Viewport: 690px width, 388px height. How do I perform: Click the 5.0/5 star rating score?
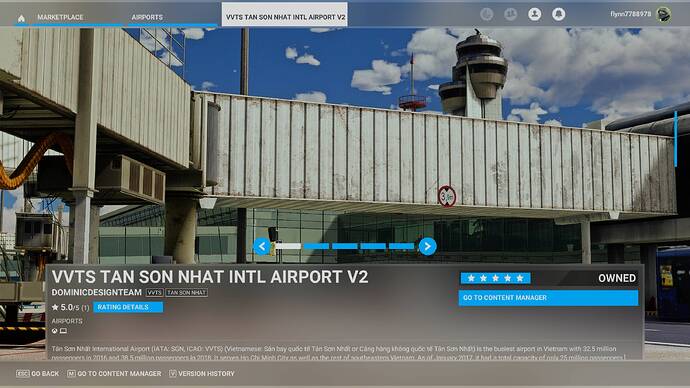(x=70, y=307)
